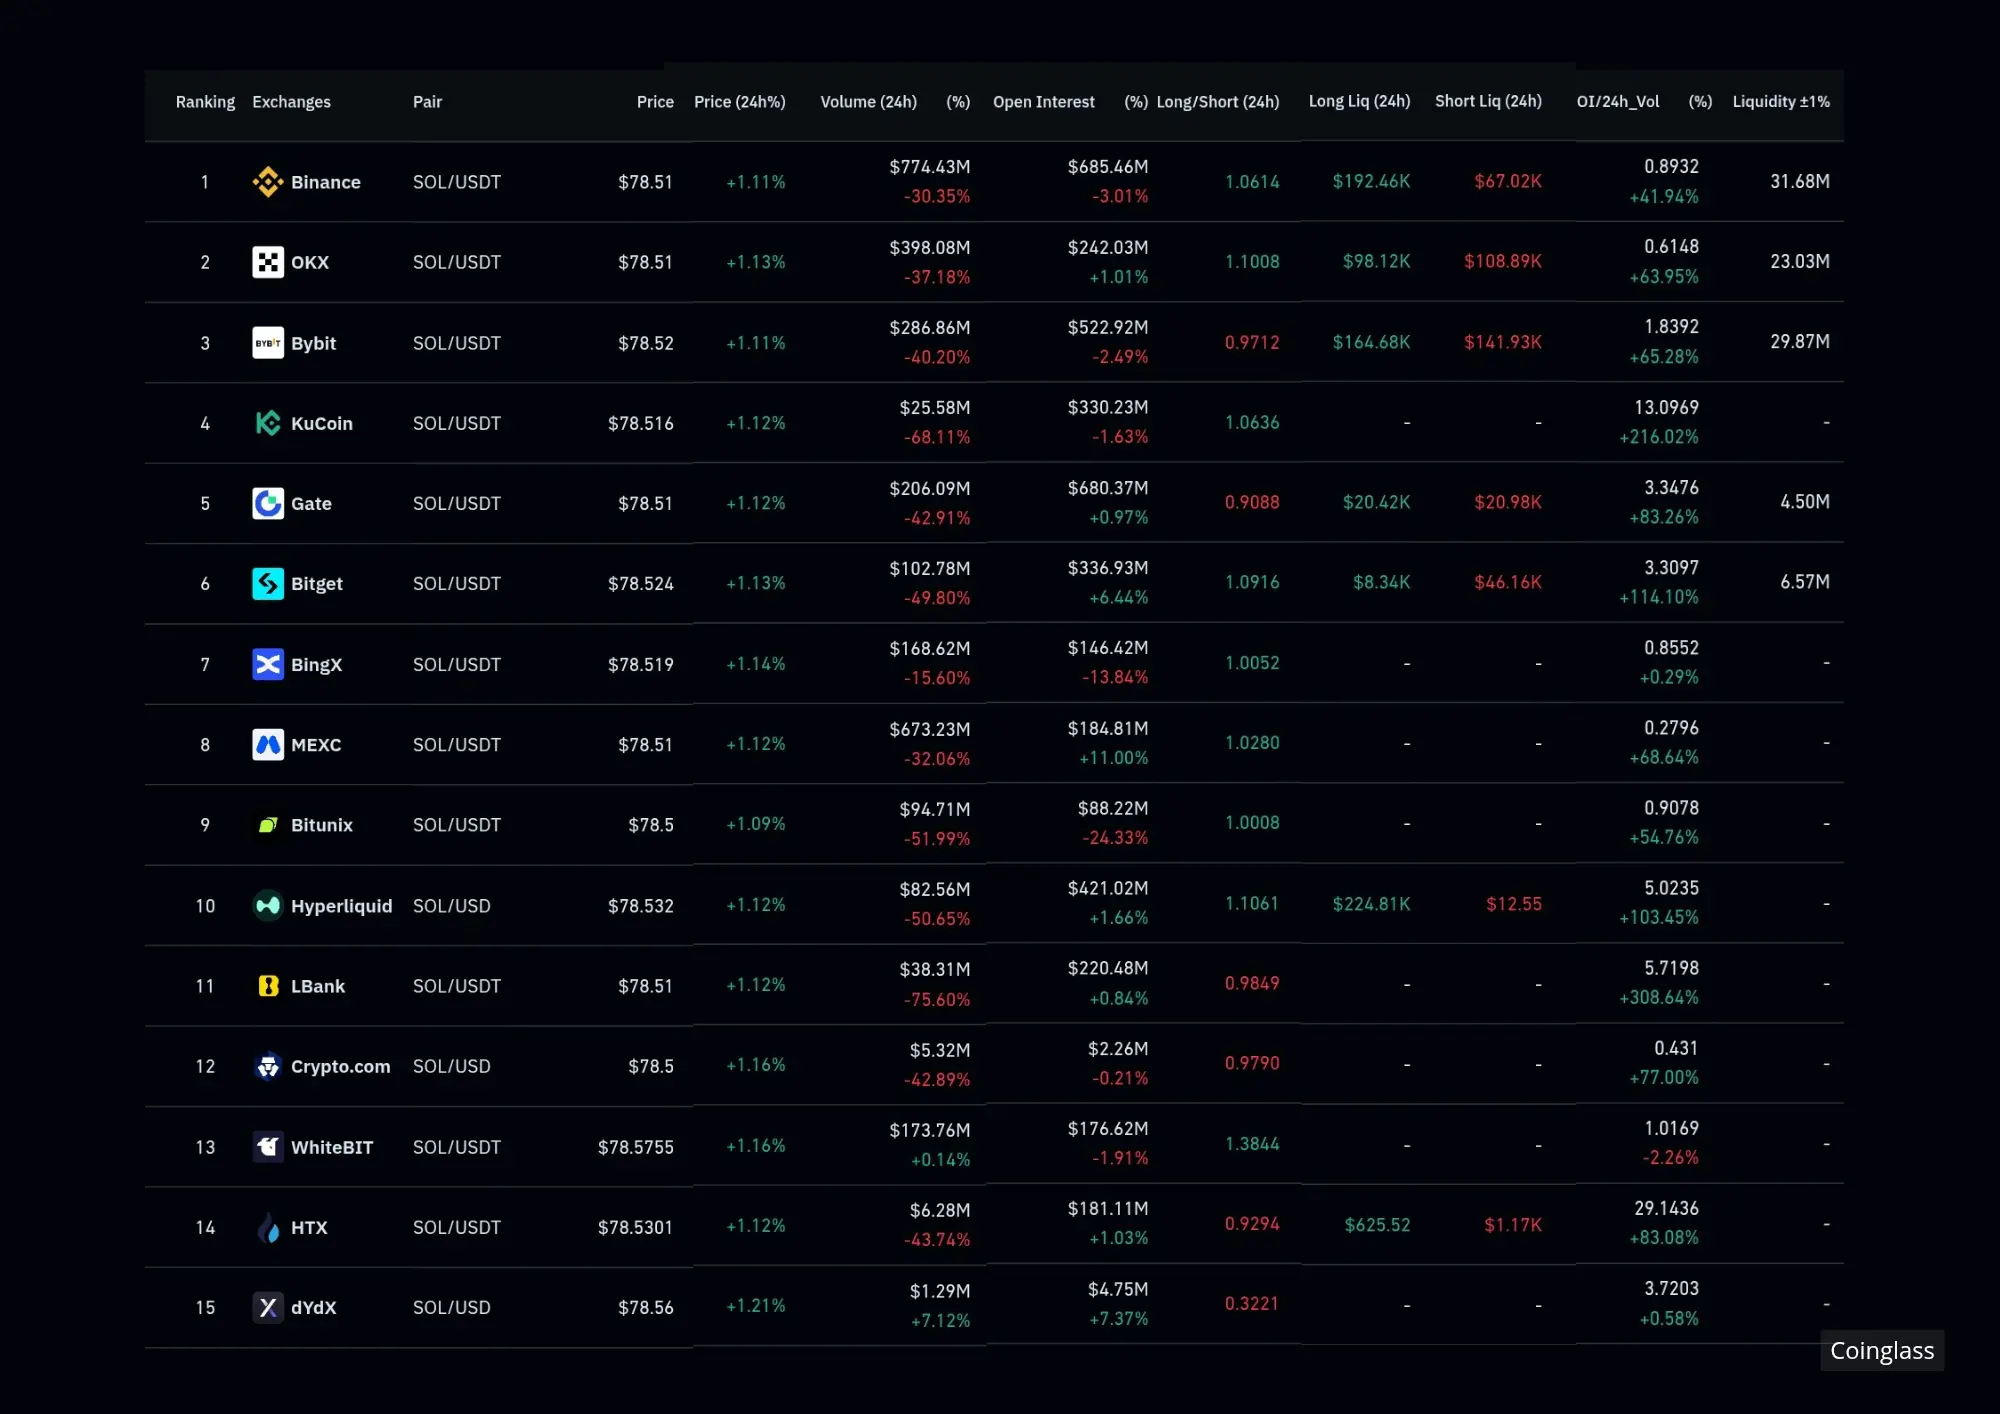Sort by Open Interest column header
Viewport: 2000px width, 1414px height.
pos(1044,102)
